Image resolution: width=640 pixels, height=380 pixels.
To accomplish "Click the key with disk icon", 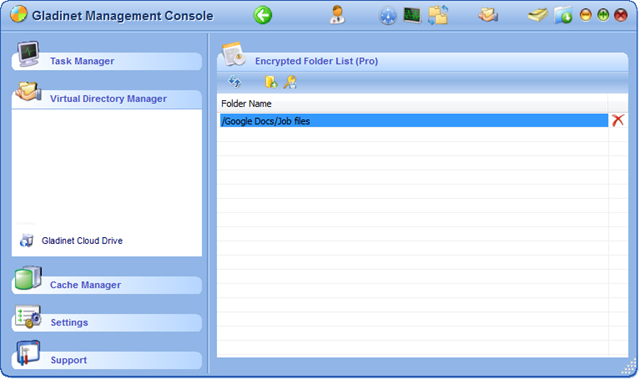I will coord(290,82).
